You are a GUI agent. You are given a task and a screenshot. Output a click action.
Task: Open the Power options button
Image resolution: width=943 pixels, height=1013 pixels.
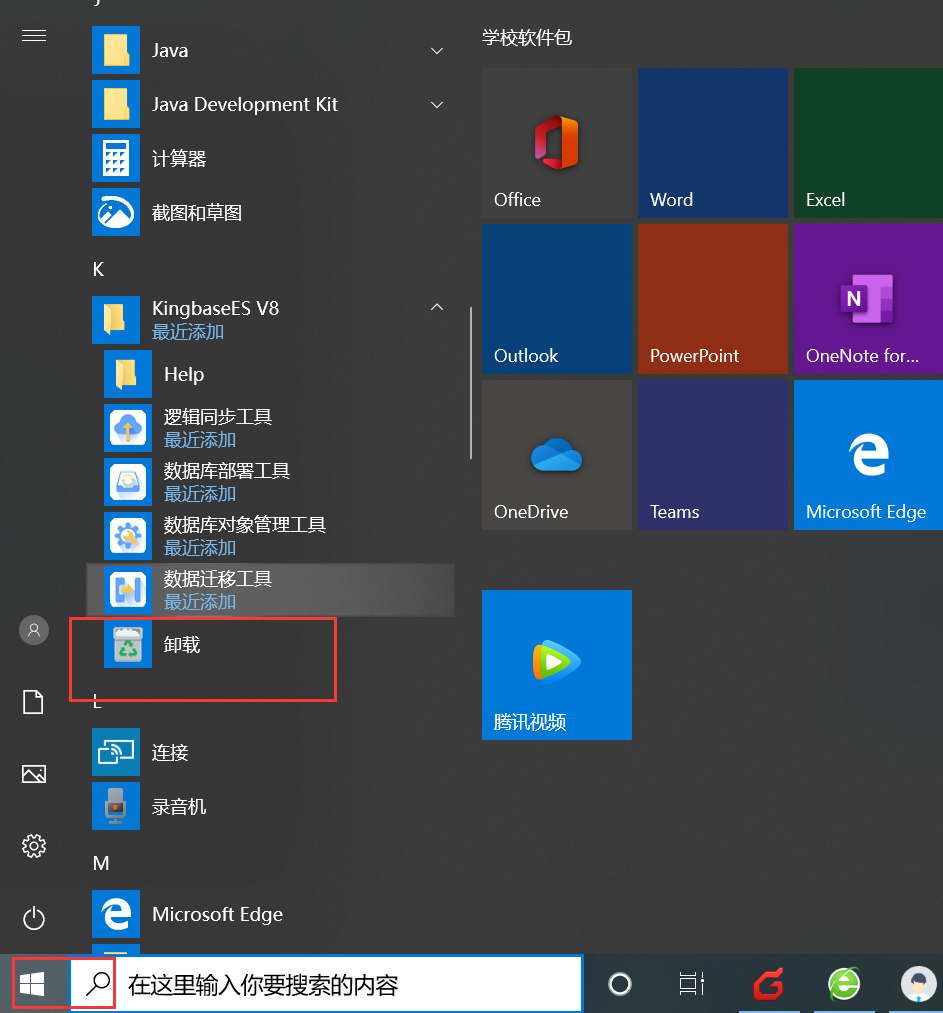pos(34,918)
